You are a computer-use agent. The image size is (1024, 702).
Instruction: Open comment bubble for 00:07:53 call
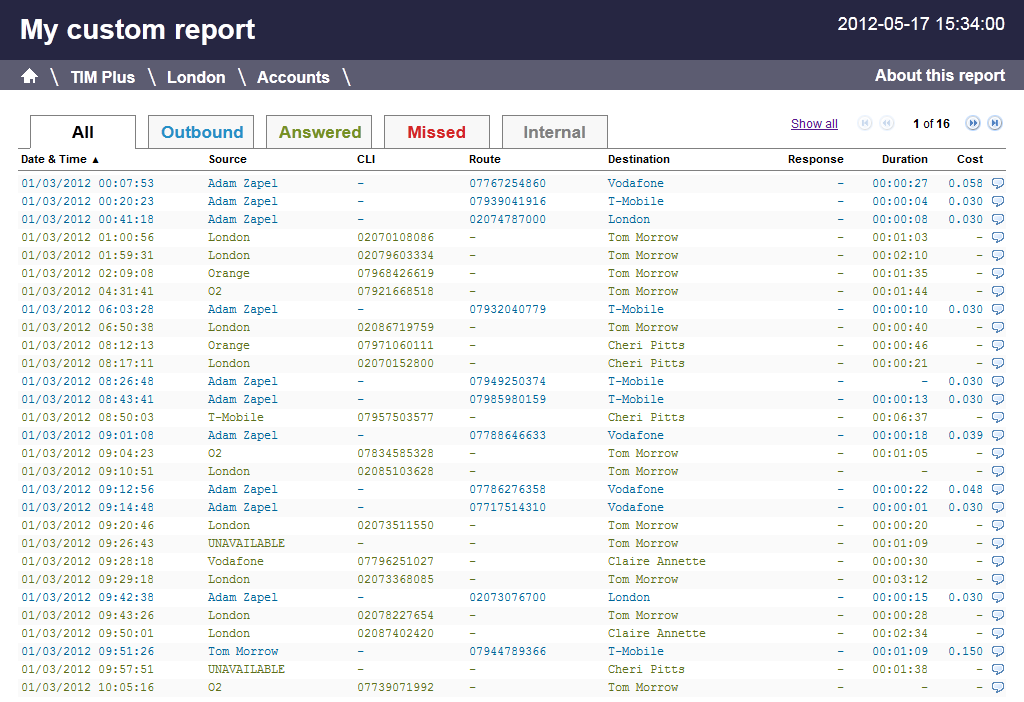997,183
